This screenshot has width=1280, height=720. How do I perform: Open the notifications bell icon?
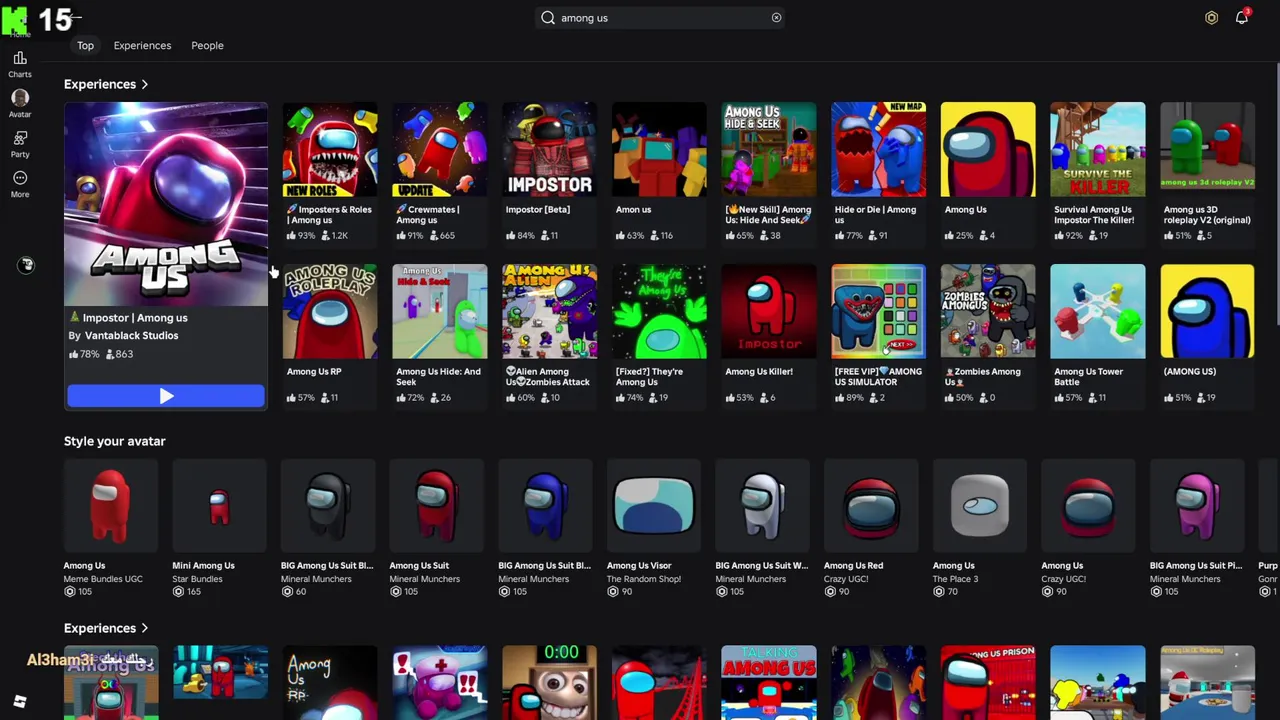pyautogui.click(x=1241, y=18)
